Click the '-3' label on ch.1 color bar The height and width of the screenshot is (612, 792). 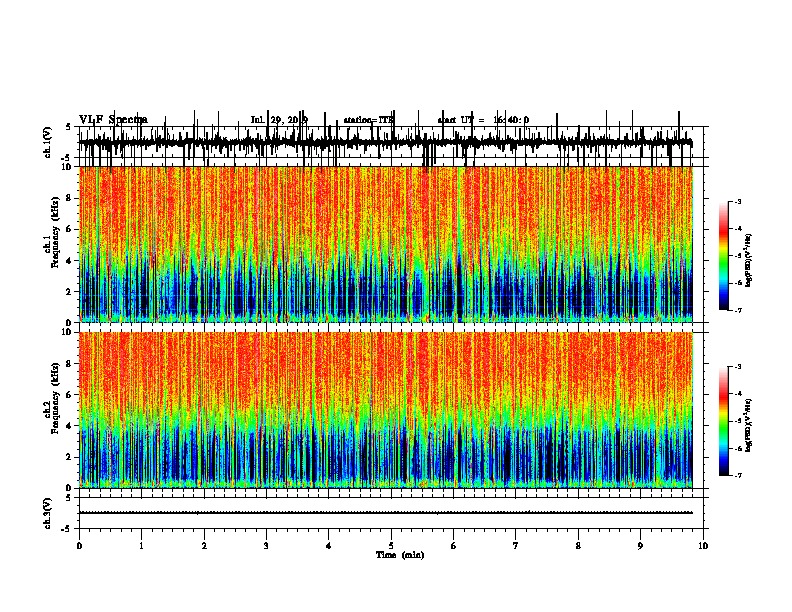[x=738, y=201]
